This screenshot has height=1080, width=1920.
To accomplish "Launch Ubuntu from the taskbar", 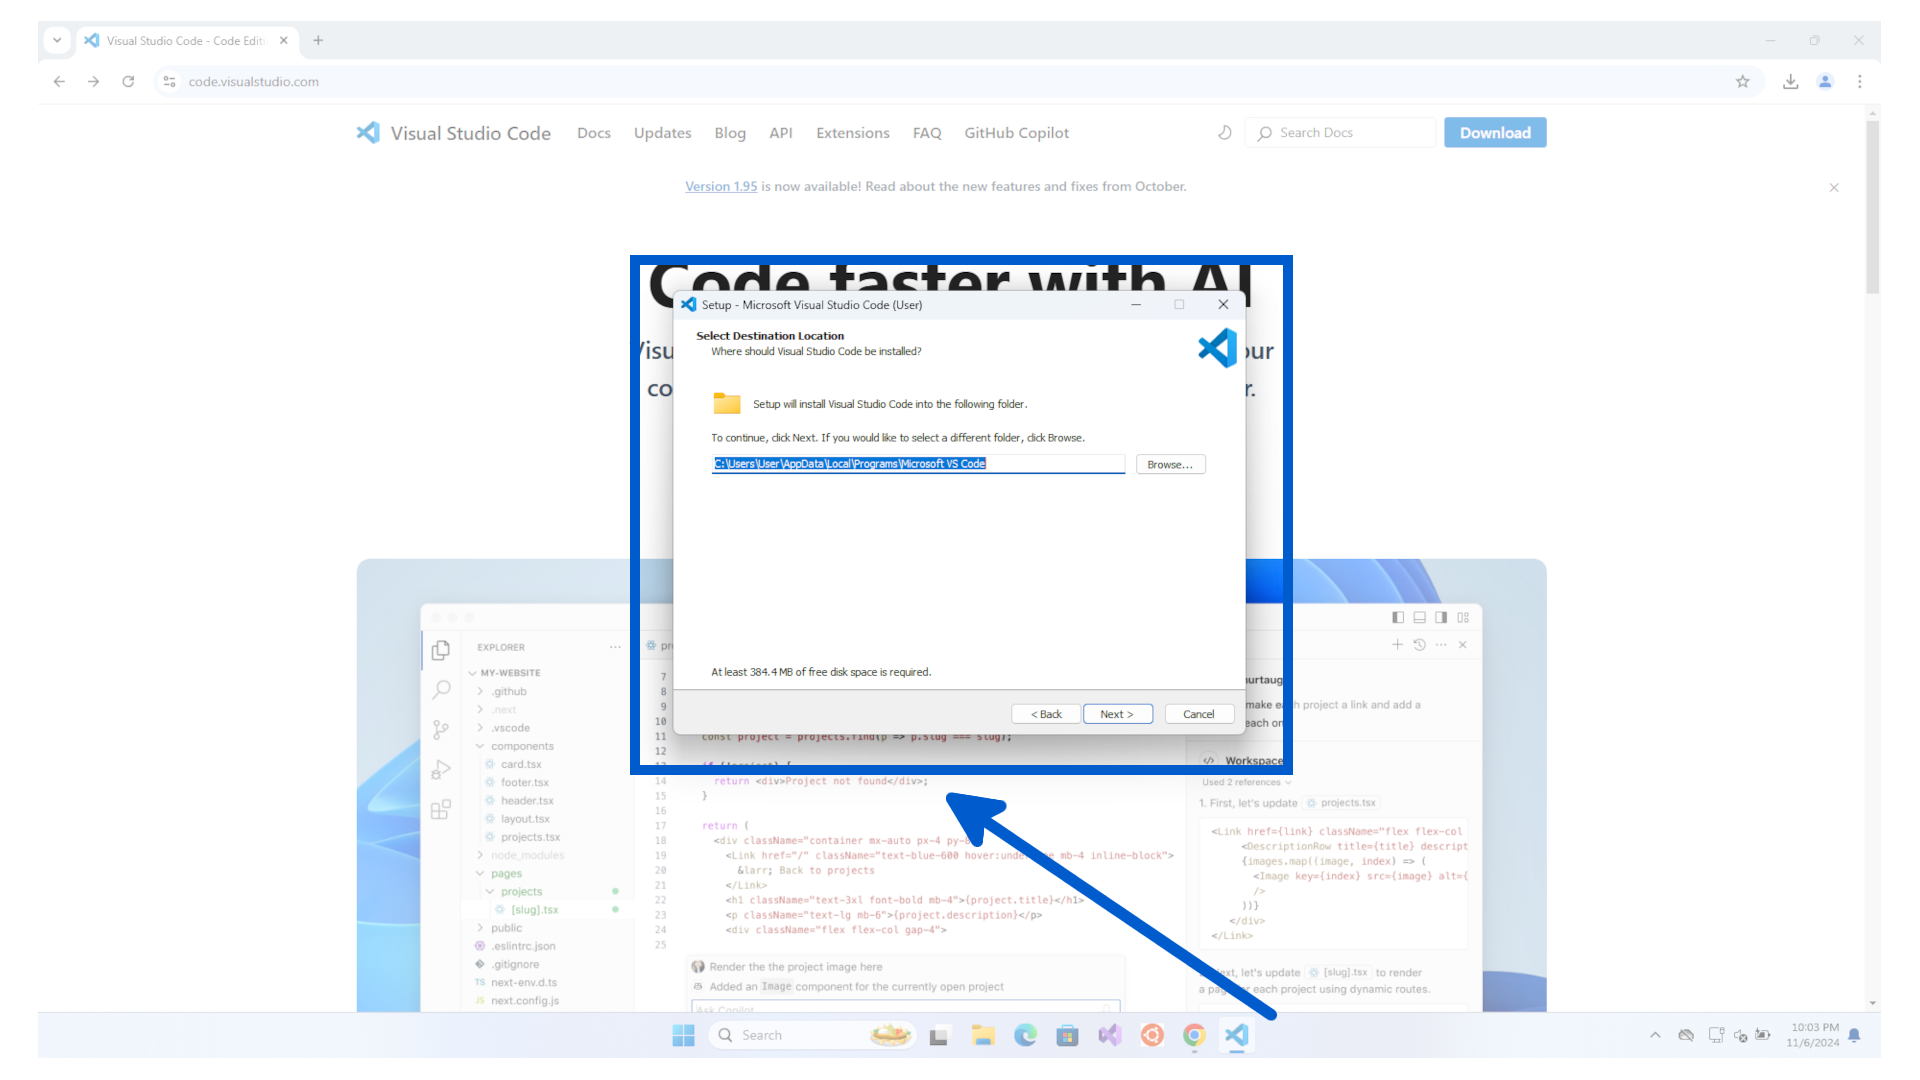I will pyautogui.click(x=1152, y=1035).
